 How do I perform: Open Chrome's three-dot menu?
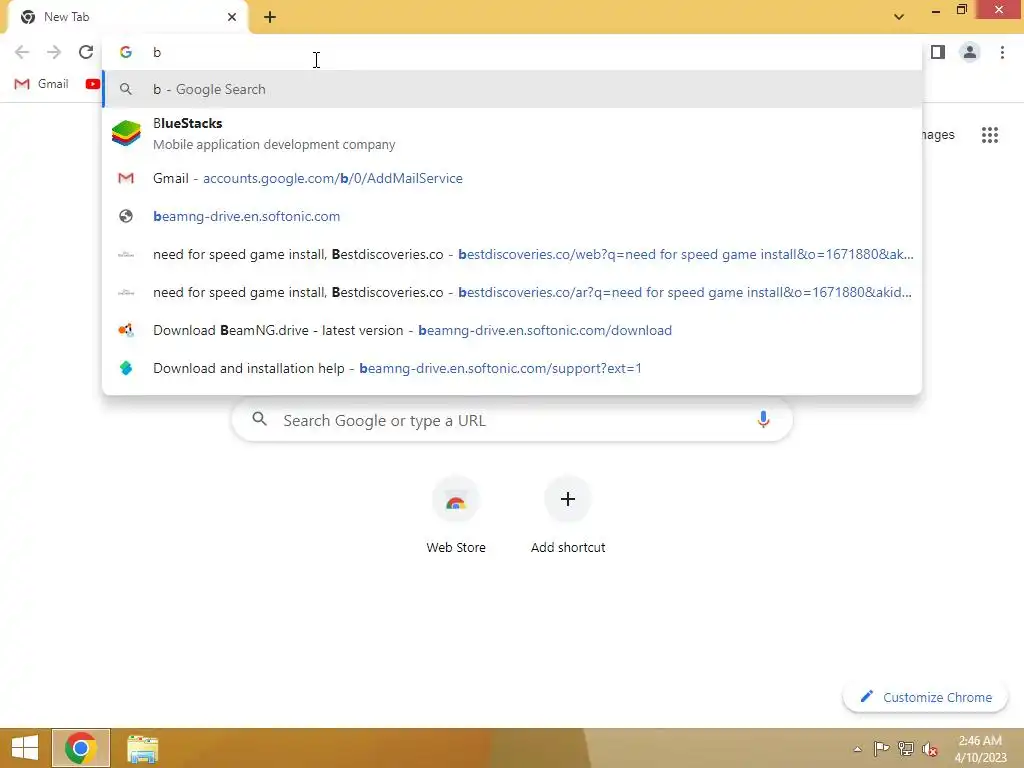click(1002, 52)
